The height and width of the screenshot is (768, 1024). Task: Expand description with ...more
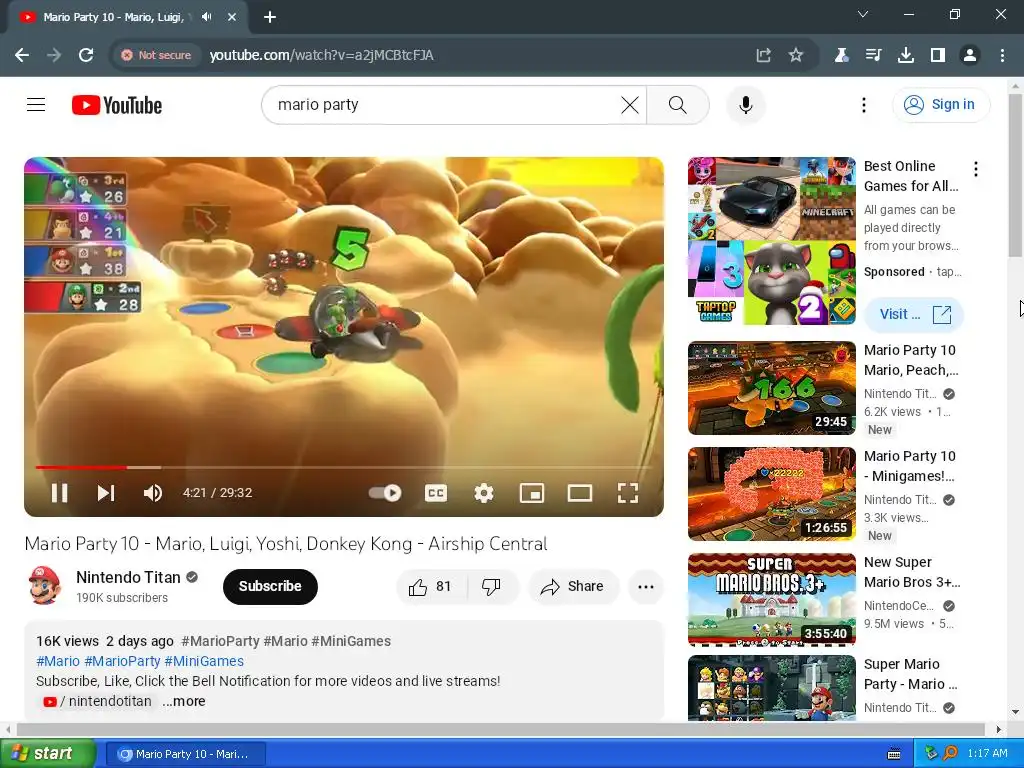tap(184, 701)
